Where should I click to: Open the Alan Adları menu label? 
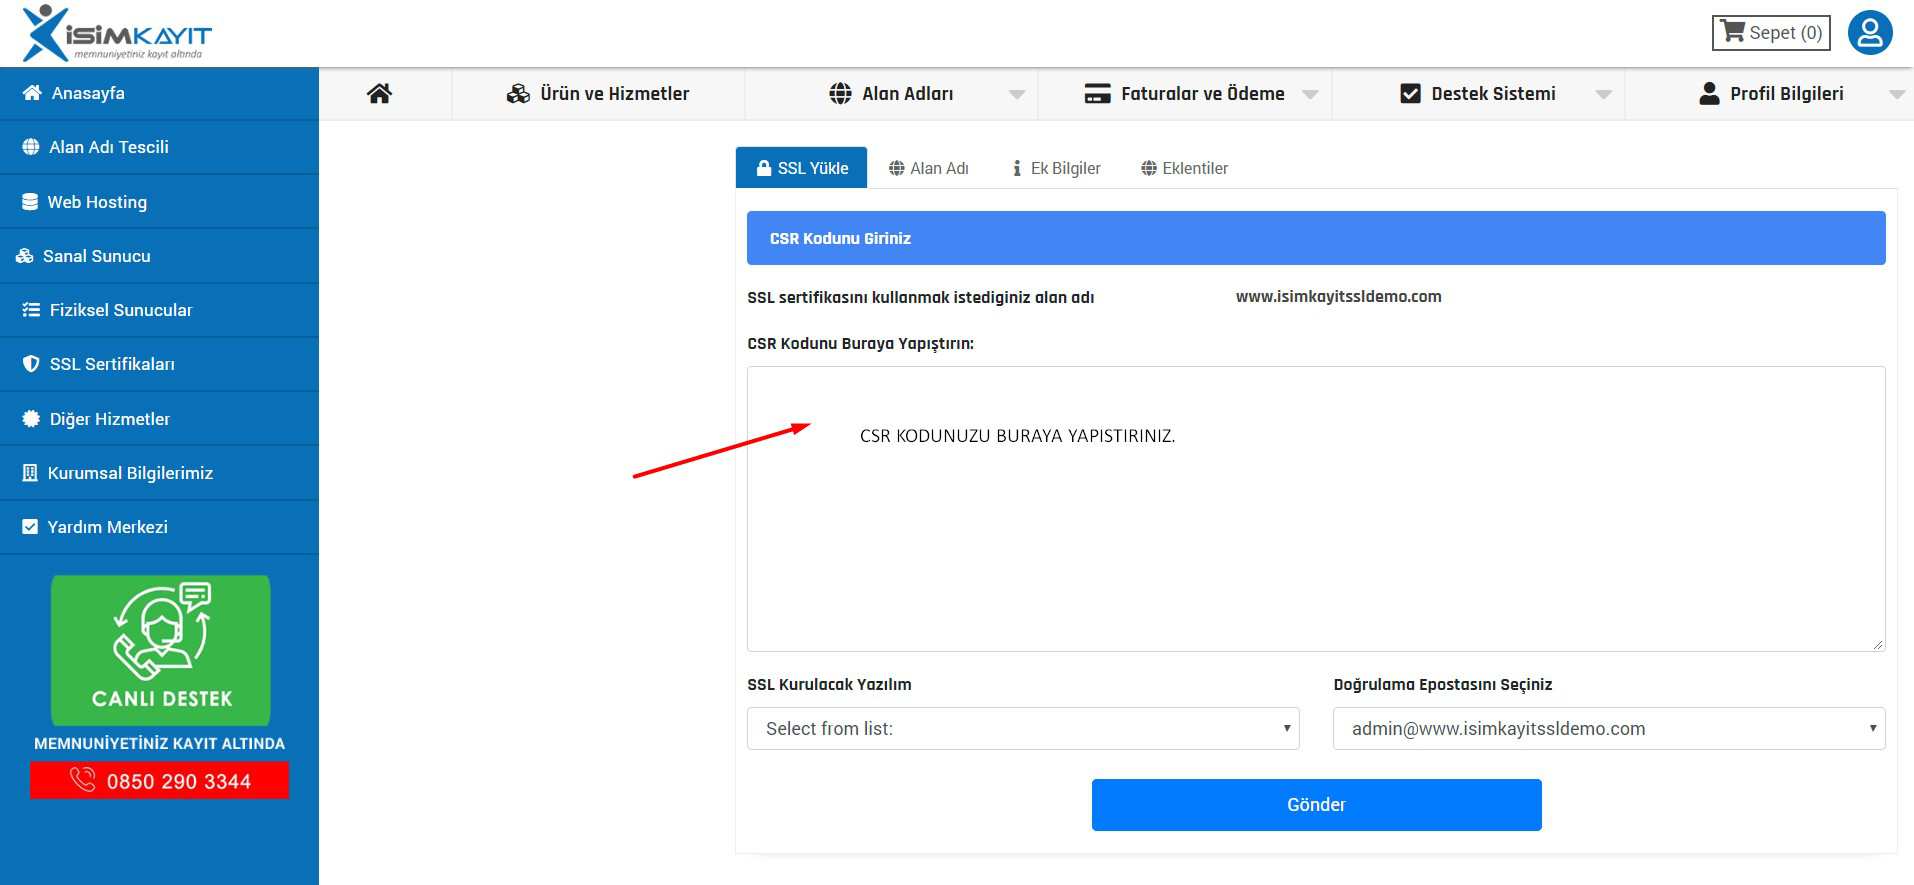907,94
